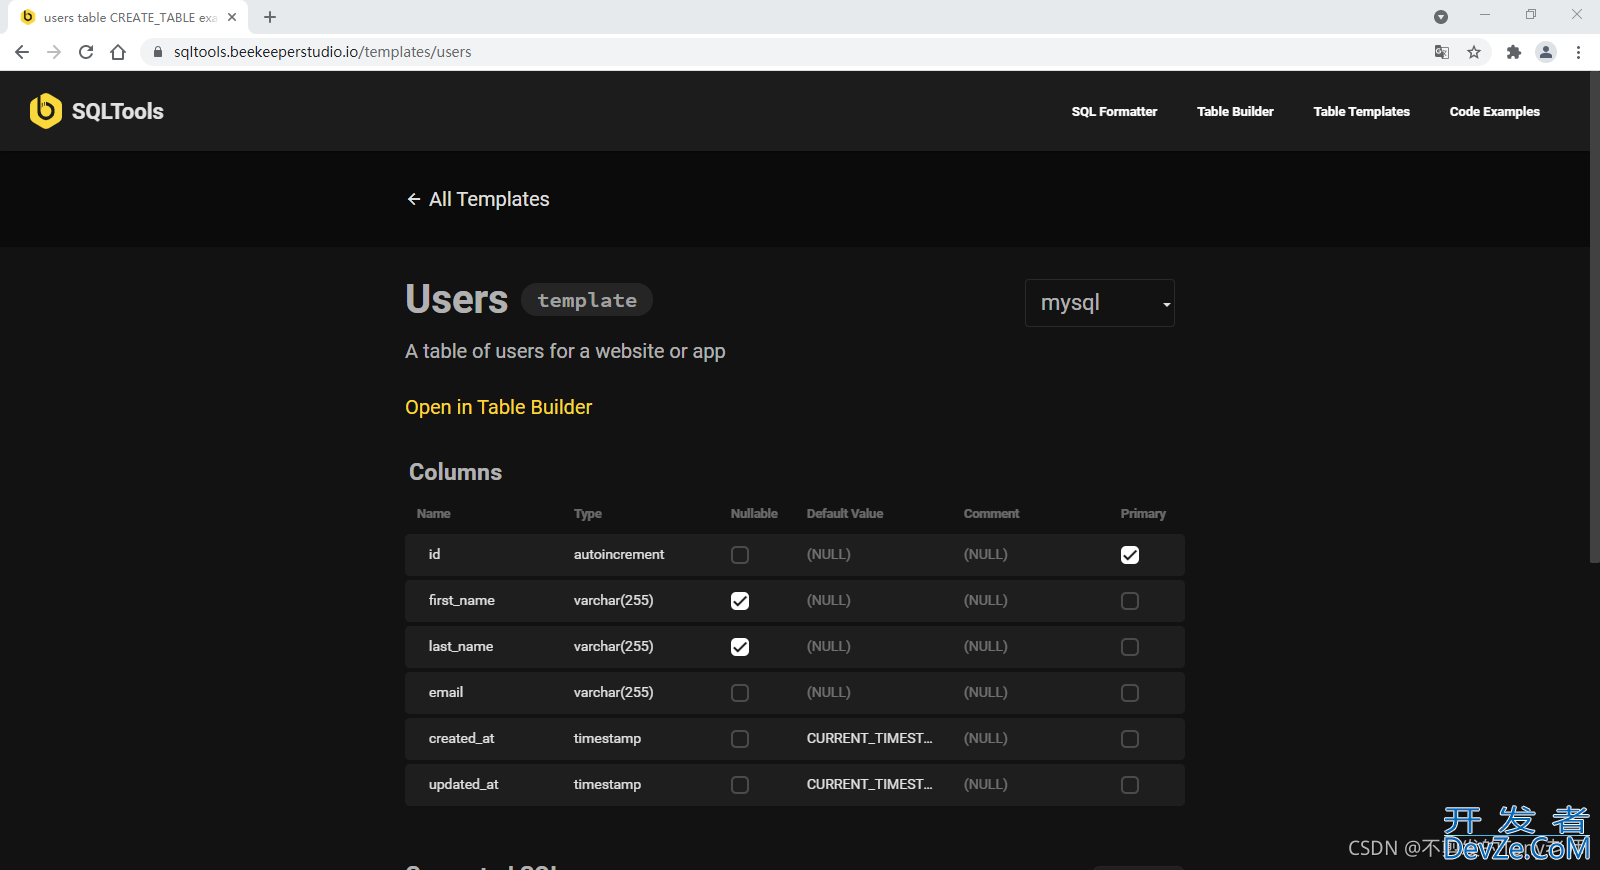This screenshot has height=870, width=1600.
Task: Bookmark this page with the star icon
Action: [x=1474, y=52]
